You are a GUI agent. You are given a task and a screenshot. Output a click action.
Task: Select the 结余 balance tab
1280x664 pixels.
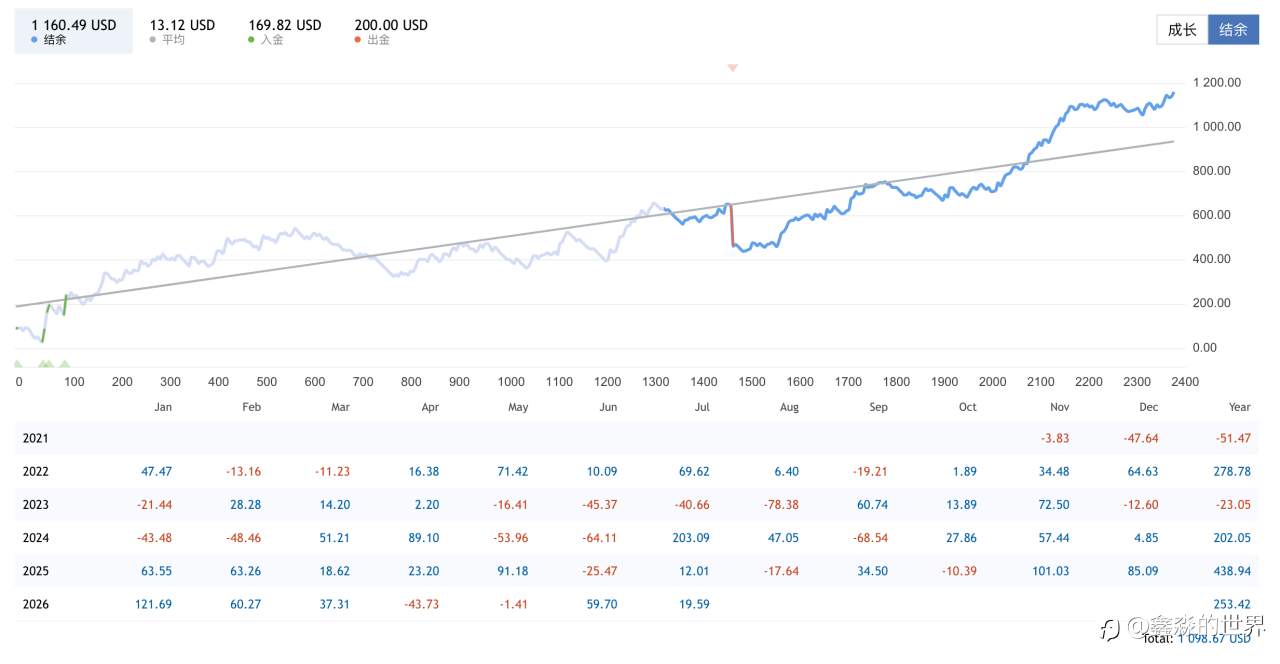pos(1233,30)
